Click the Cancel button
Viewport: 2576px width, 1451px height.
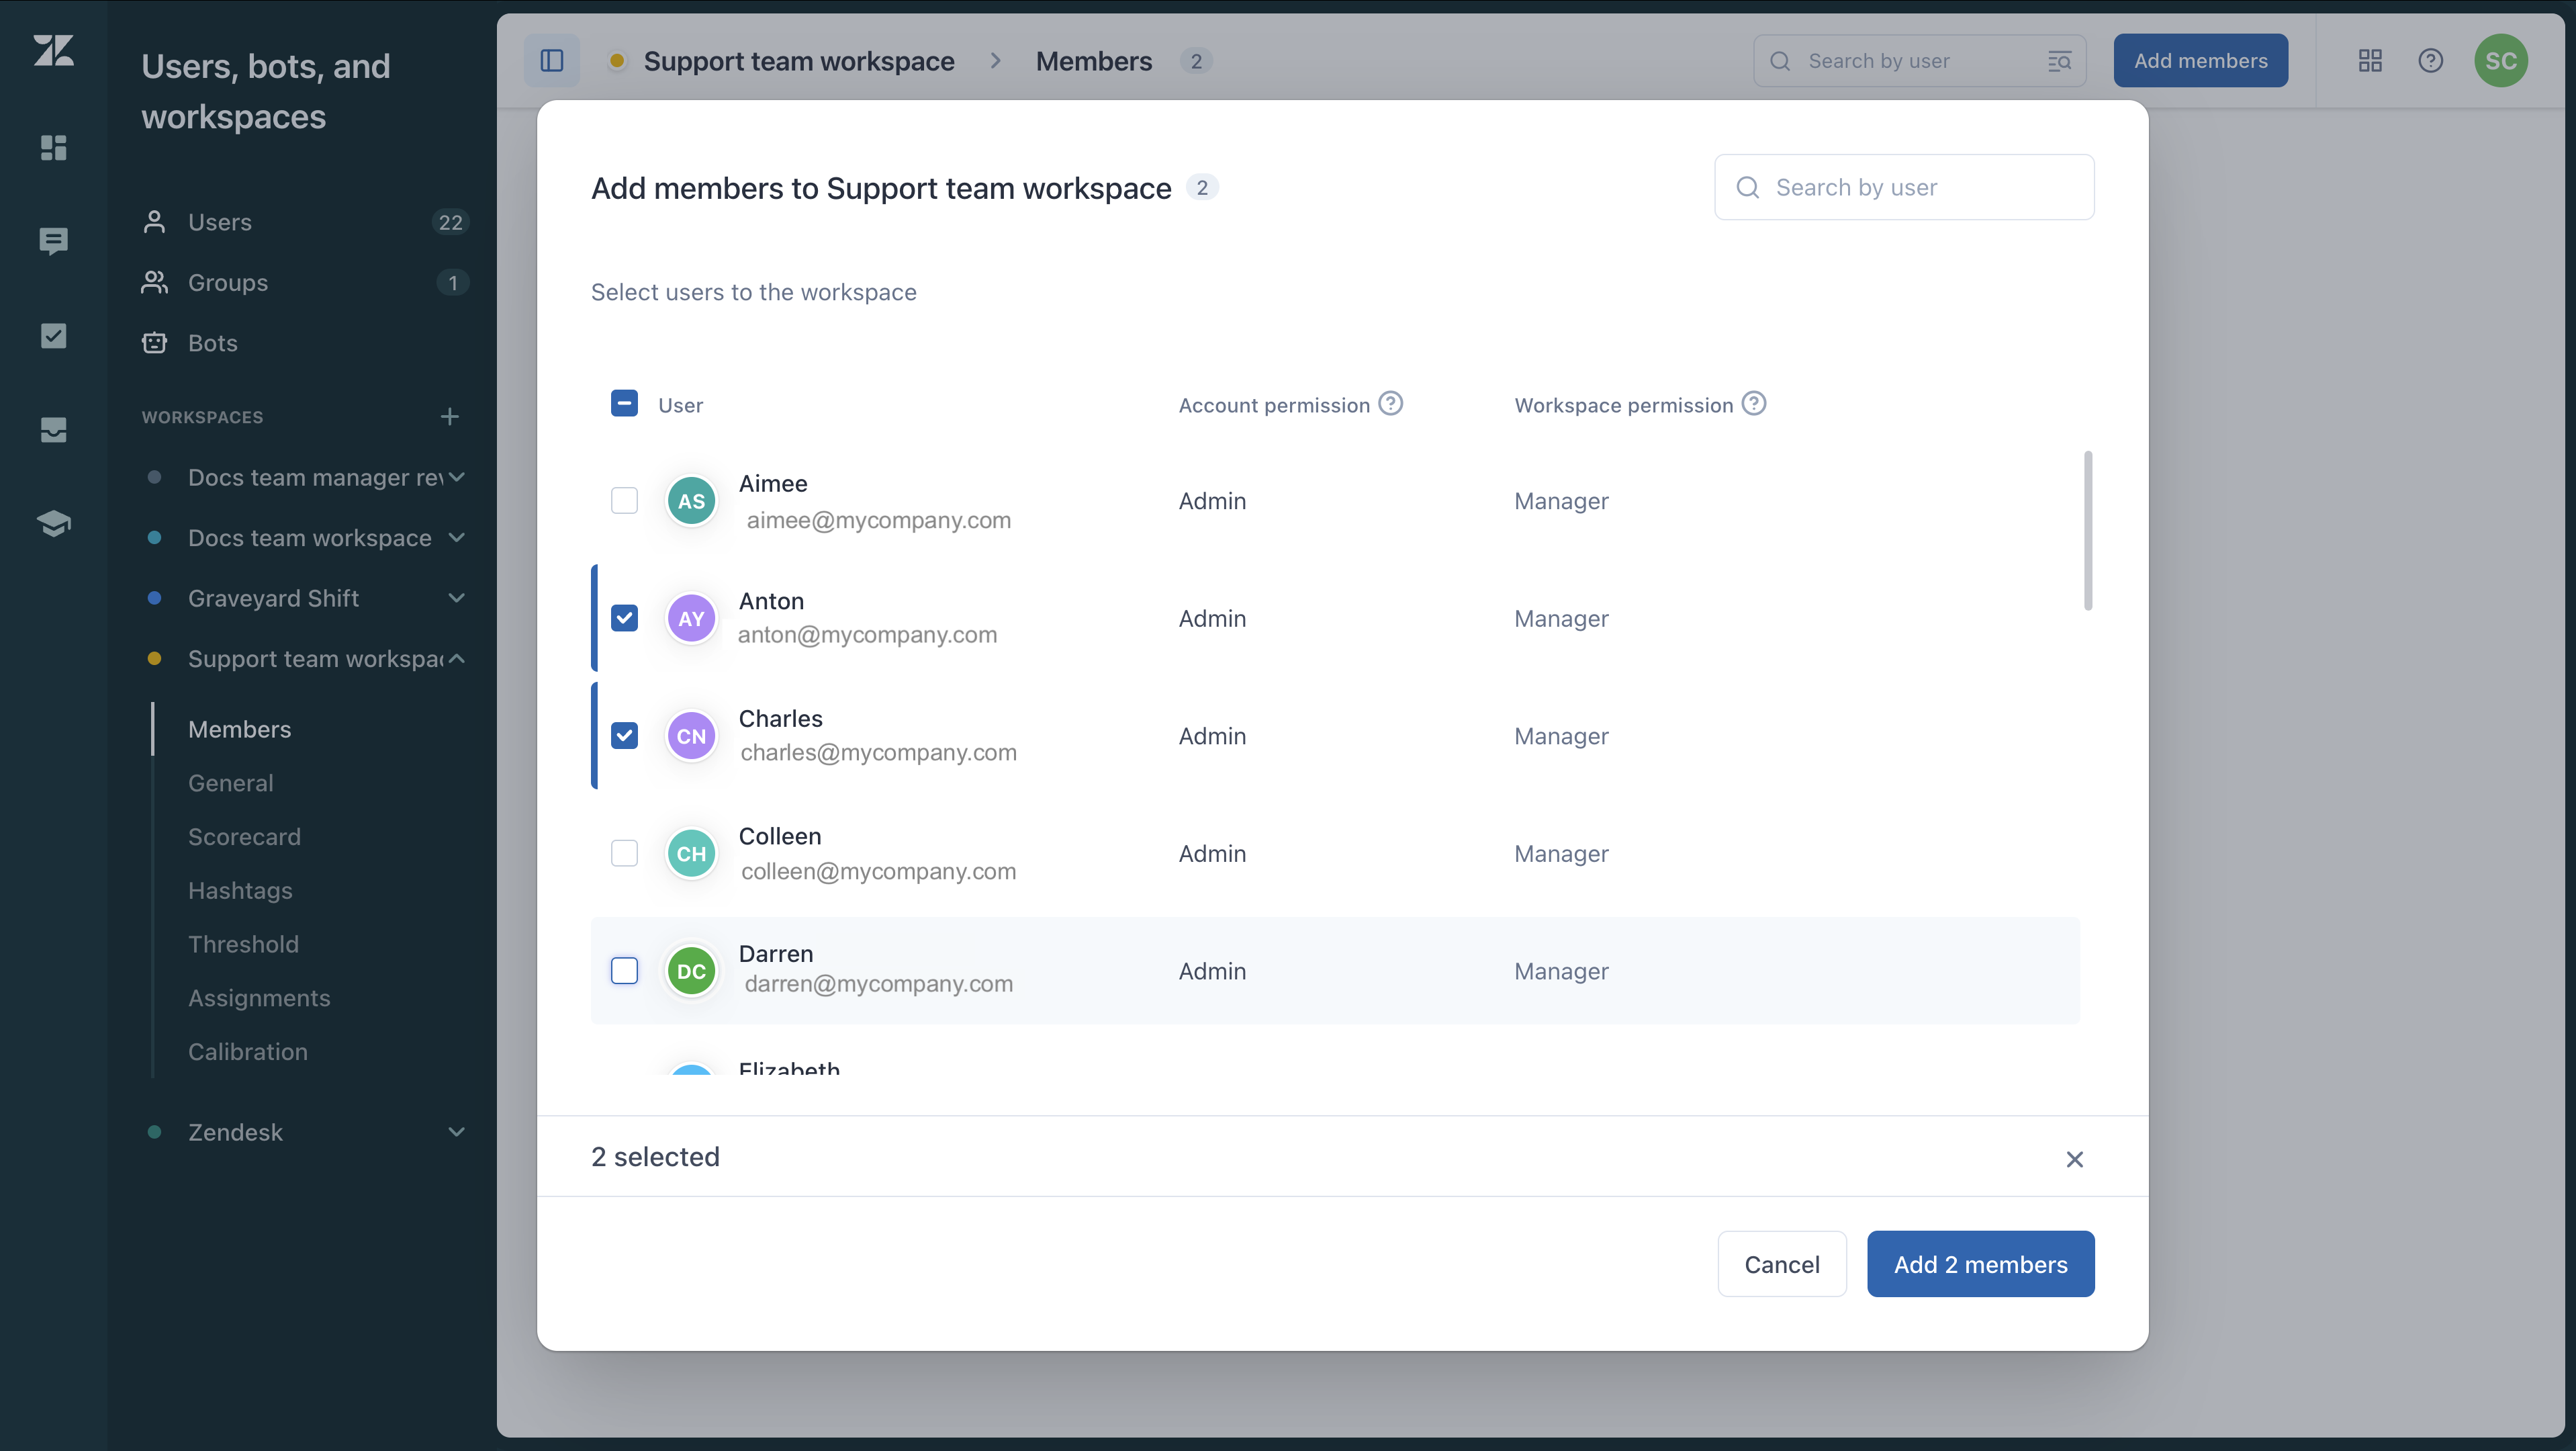(x=1782, y=1264)
